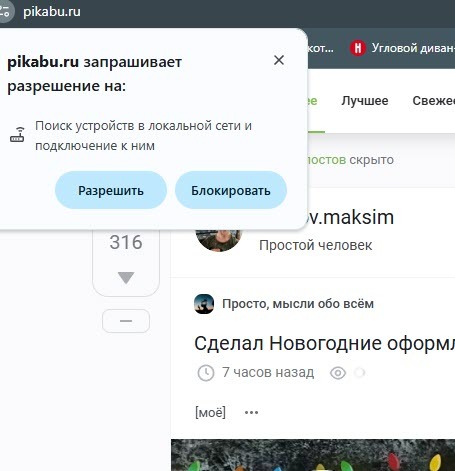Open the red Угловой диван bookmark
This screenshot has height=471, width=455.
402,48
